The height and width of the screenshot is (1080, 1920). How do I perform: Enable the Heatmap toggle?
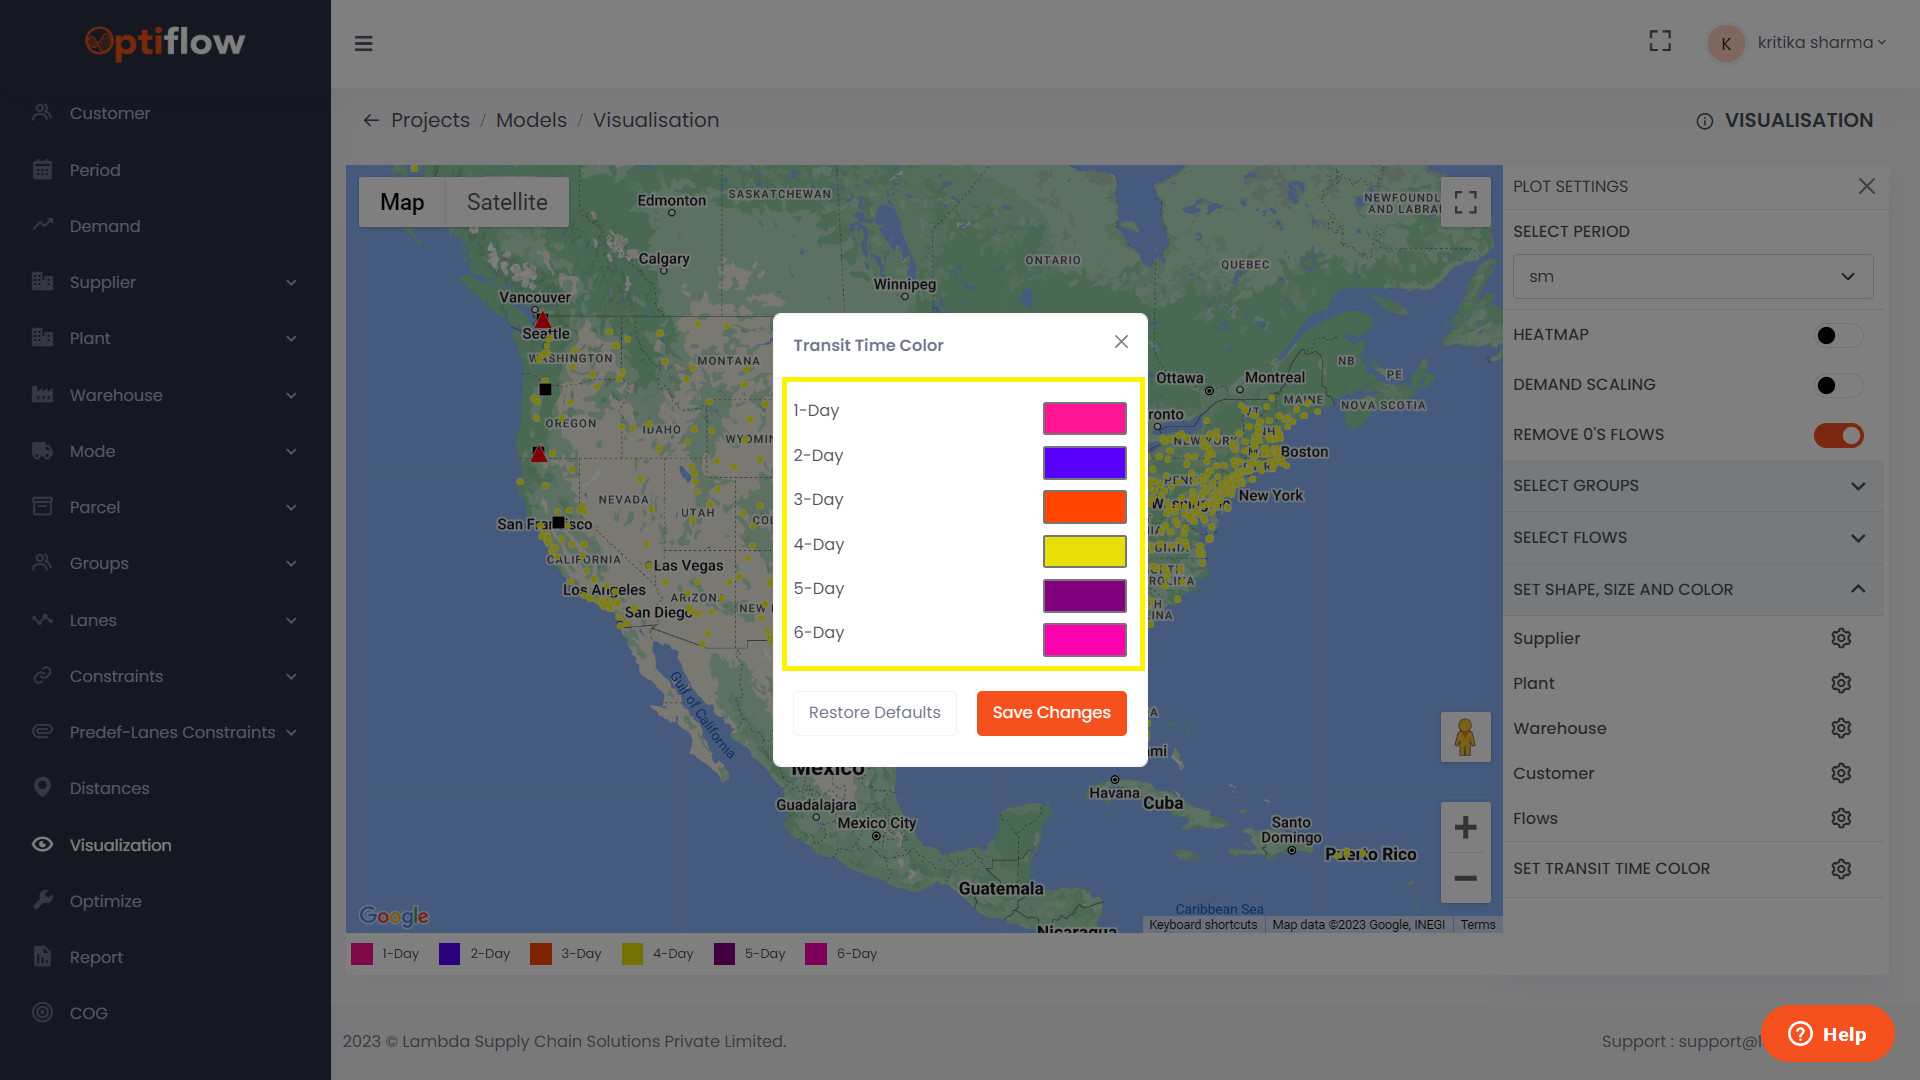[x=1838, y=335]
